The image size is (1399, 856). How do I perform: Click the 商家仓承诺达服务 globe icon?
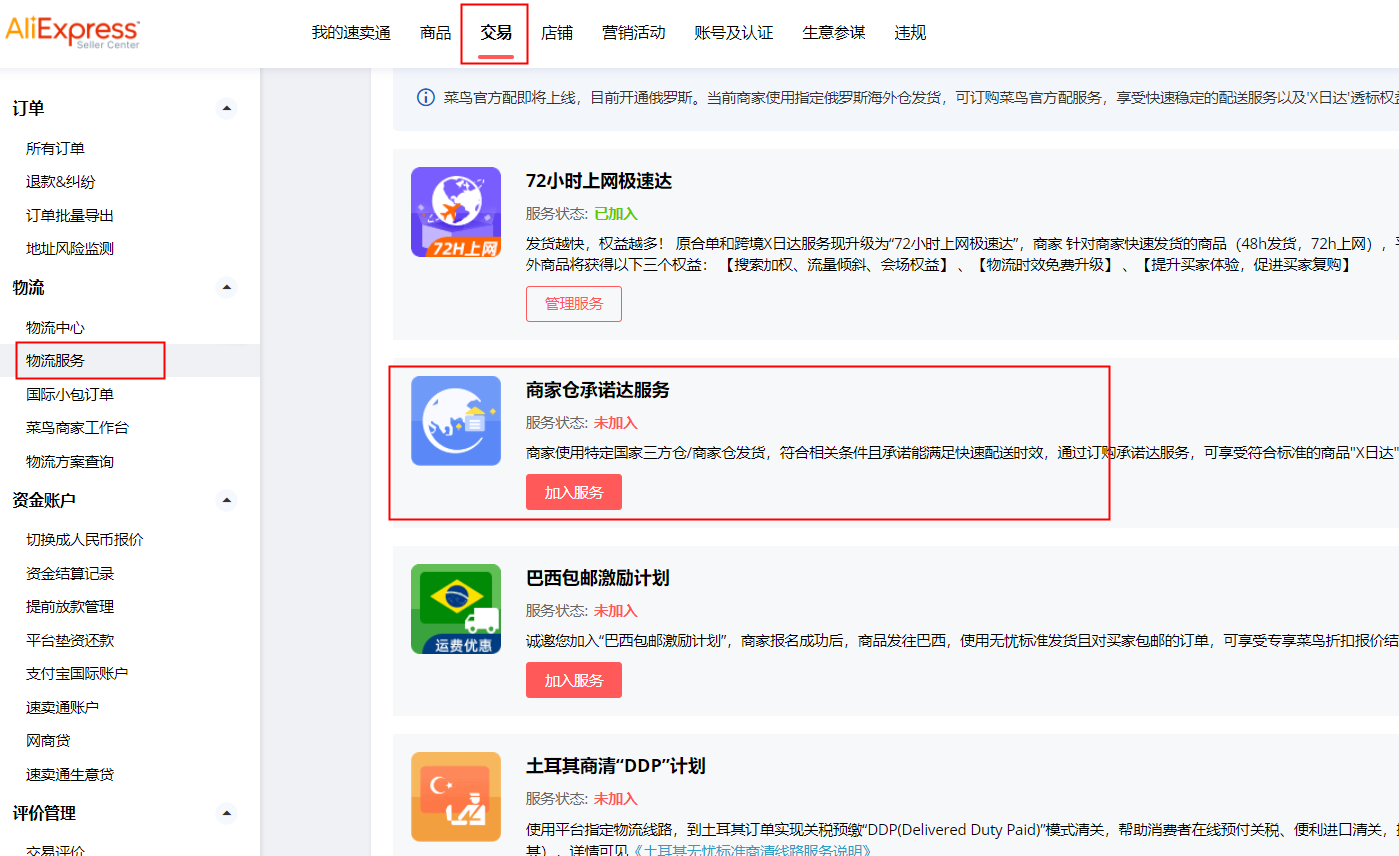pos(456,421)
